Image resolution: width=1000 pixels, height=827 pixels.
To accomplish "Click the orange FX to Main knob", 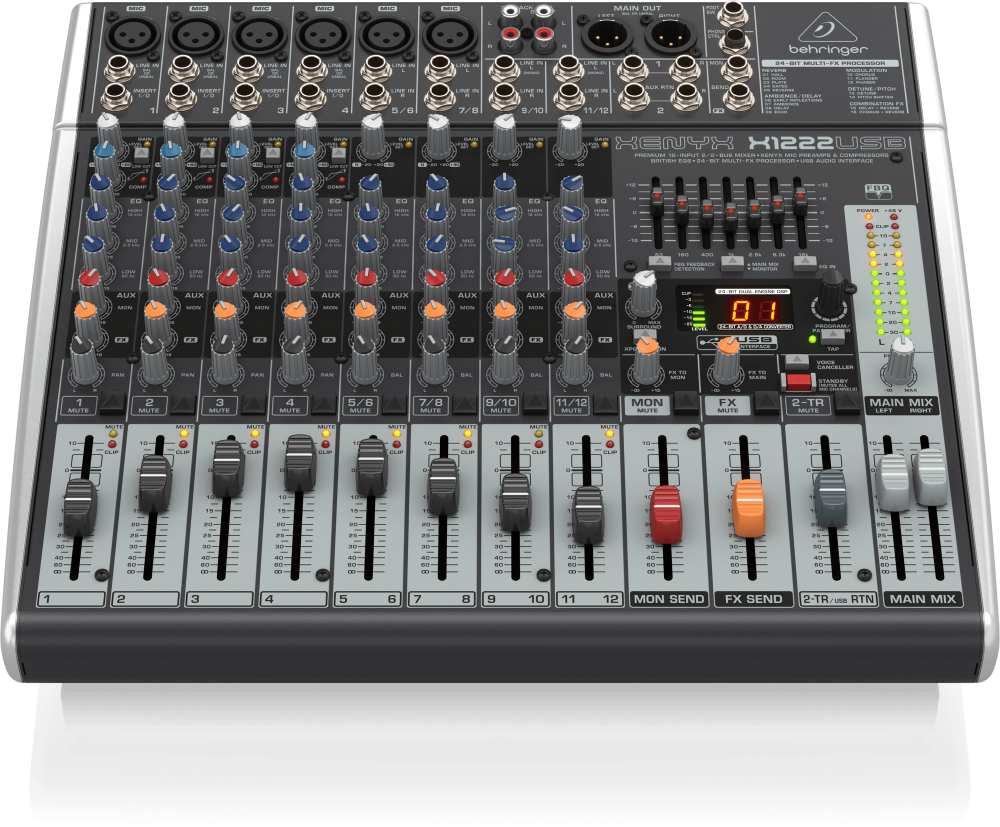I will tap(725, 369).
